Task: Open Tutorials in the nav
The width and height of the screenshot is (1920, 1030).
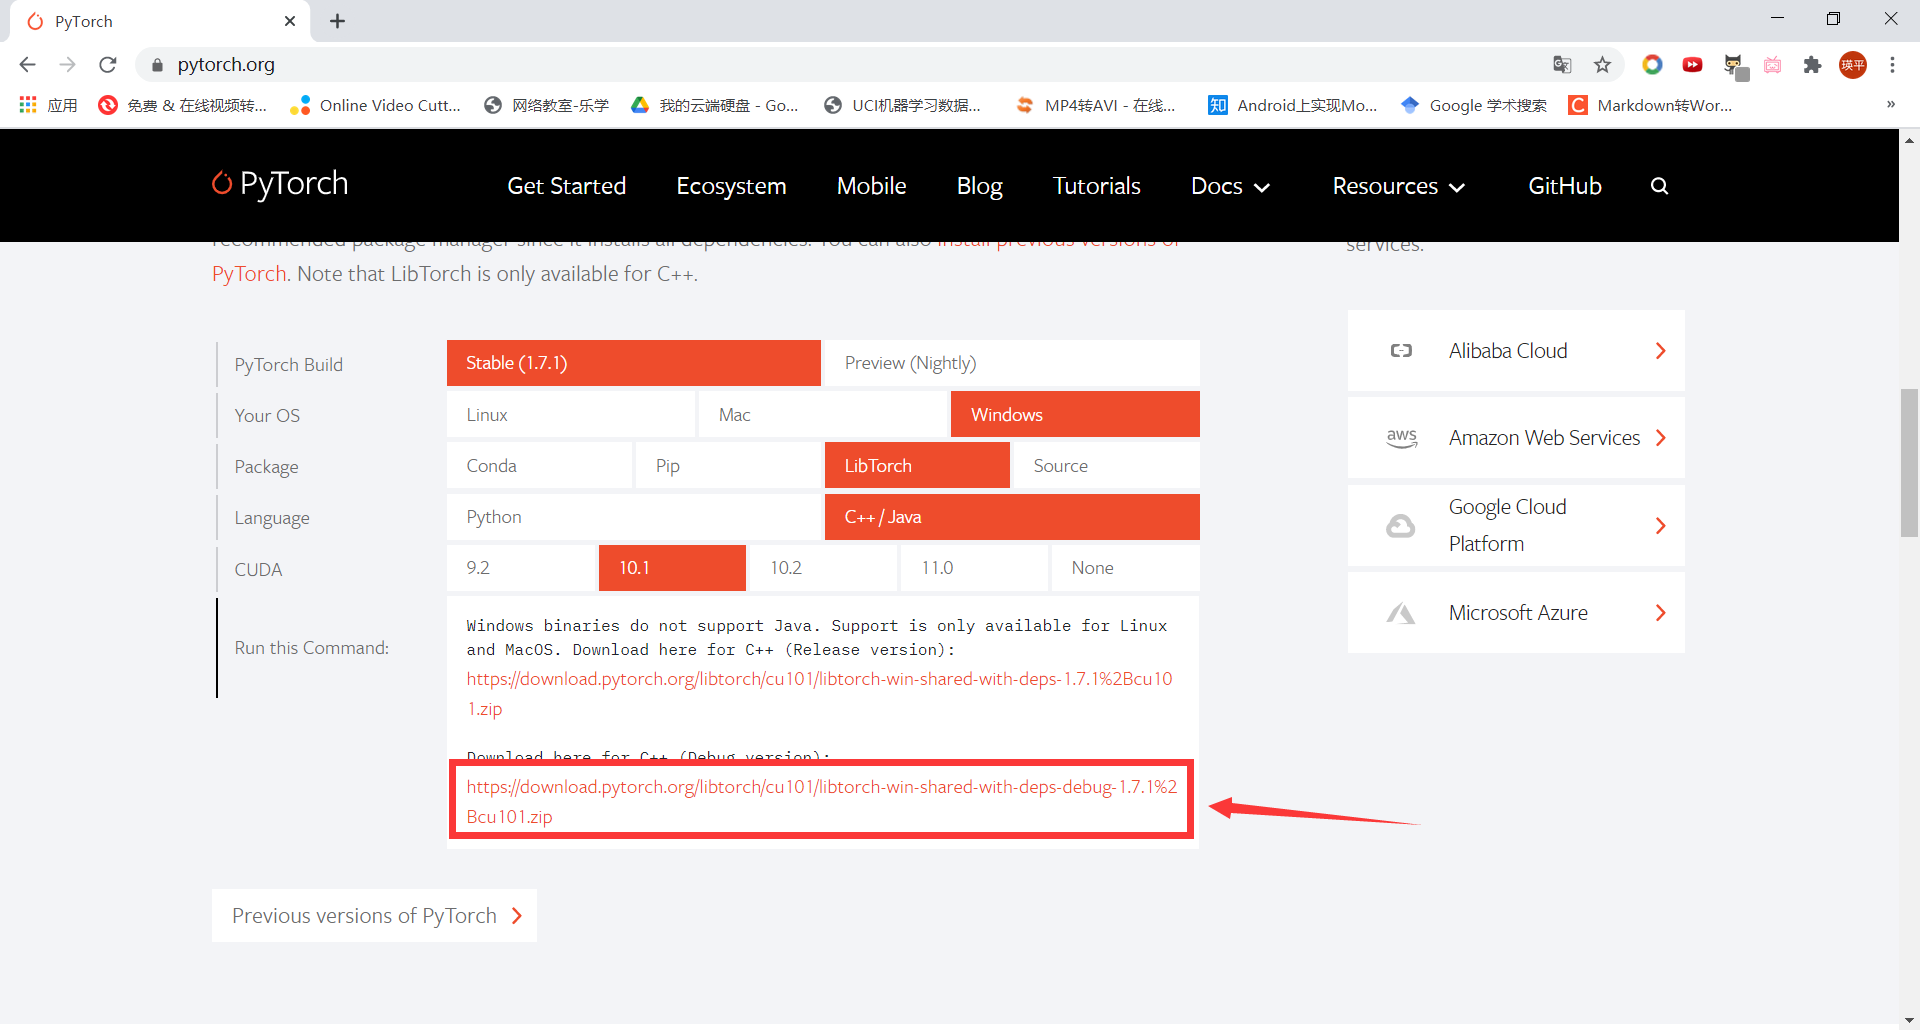Action: point(1096,186)
